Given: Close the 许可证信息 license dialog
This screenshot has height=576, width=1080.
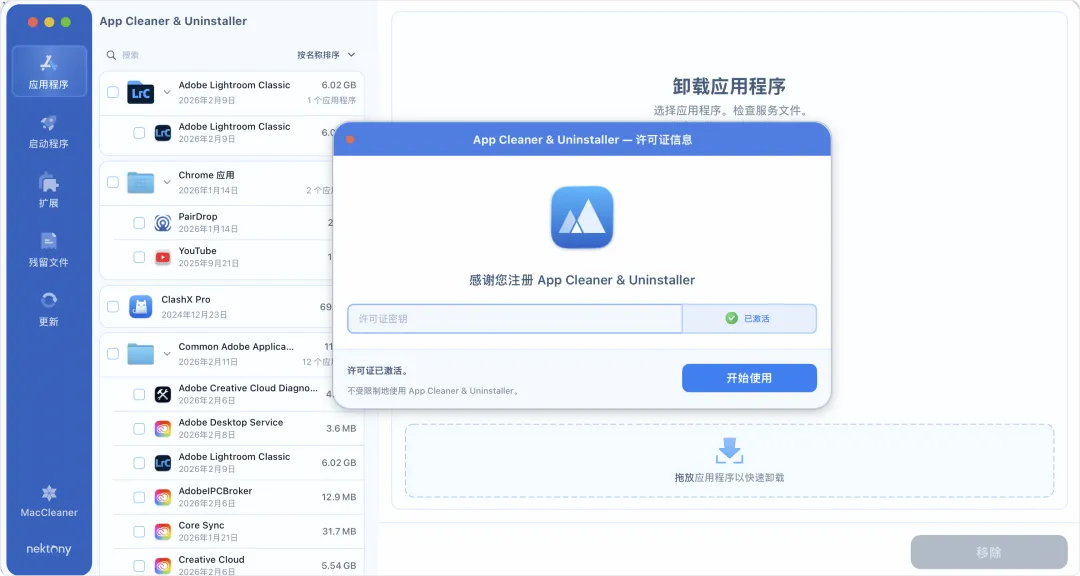Looking at the screenshot, I should [350, 140].
